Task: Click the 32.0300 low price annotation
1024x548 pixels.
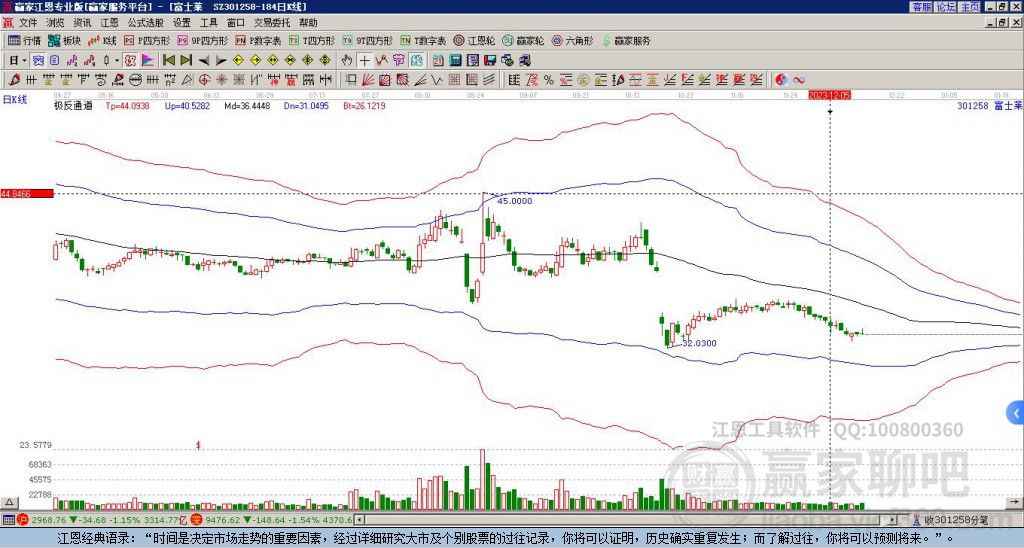Action: (699, 344)
